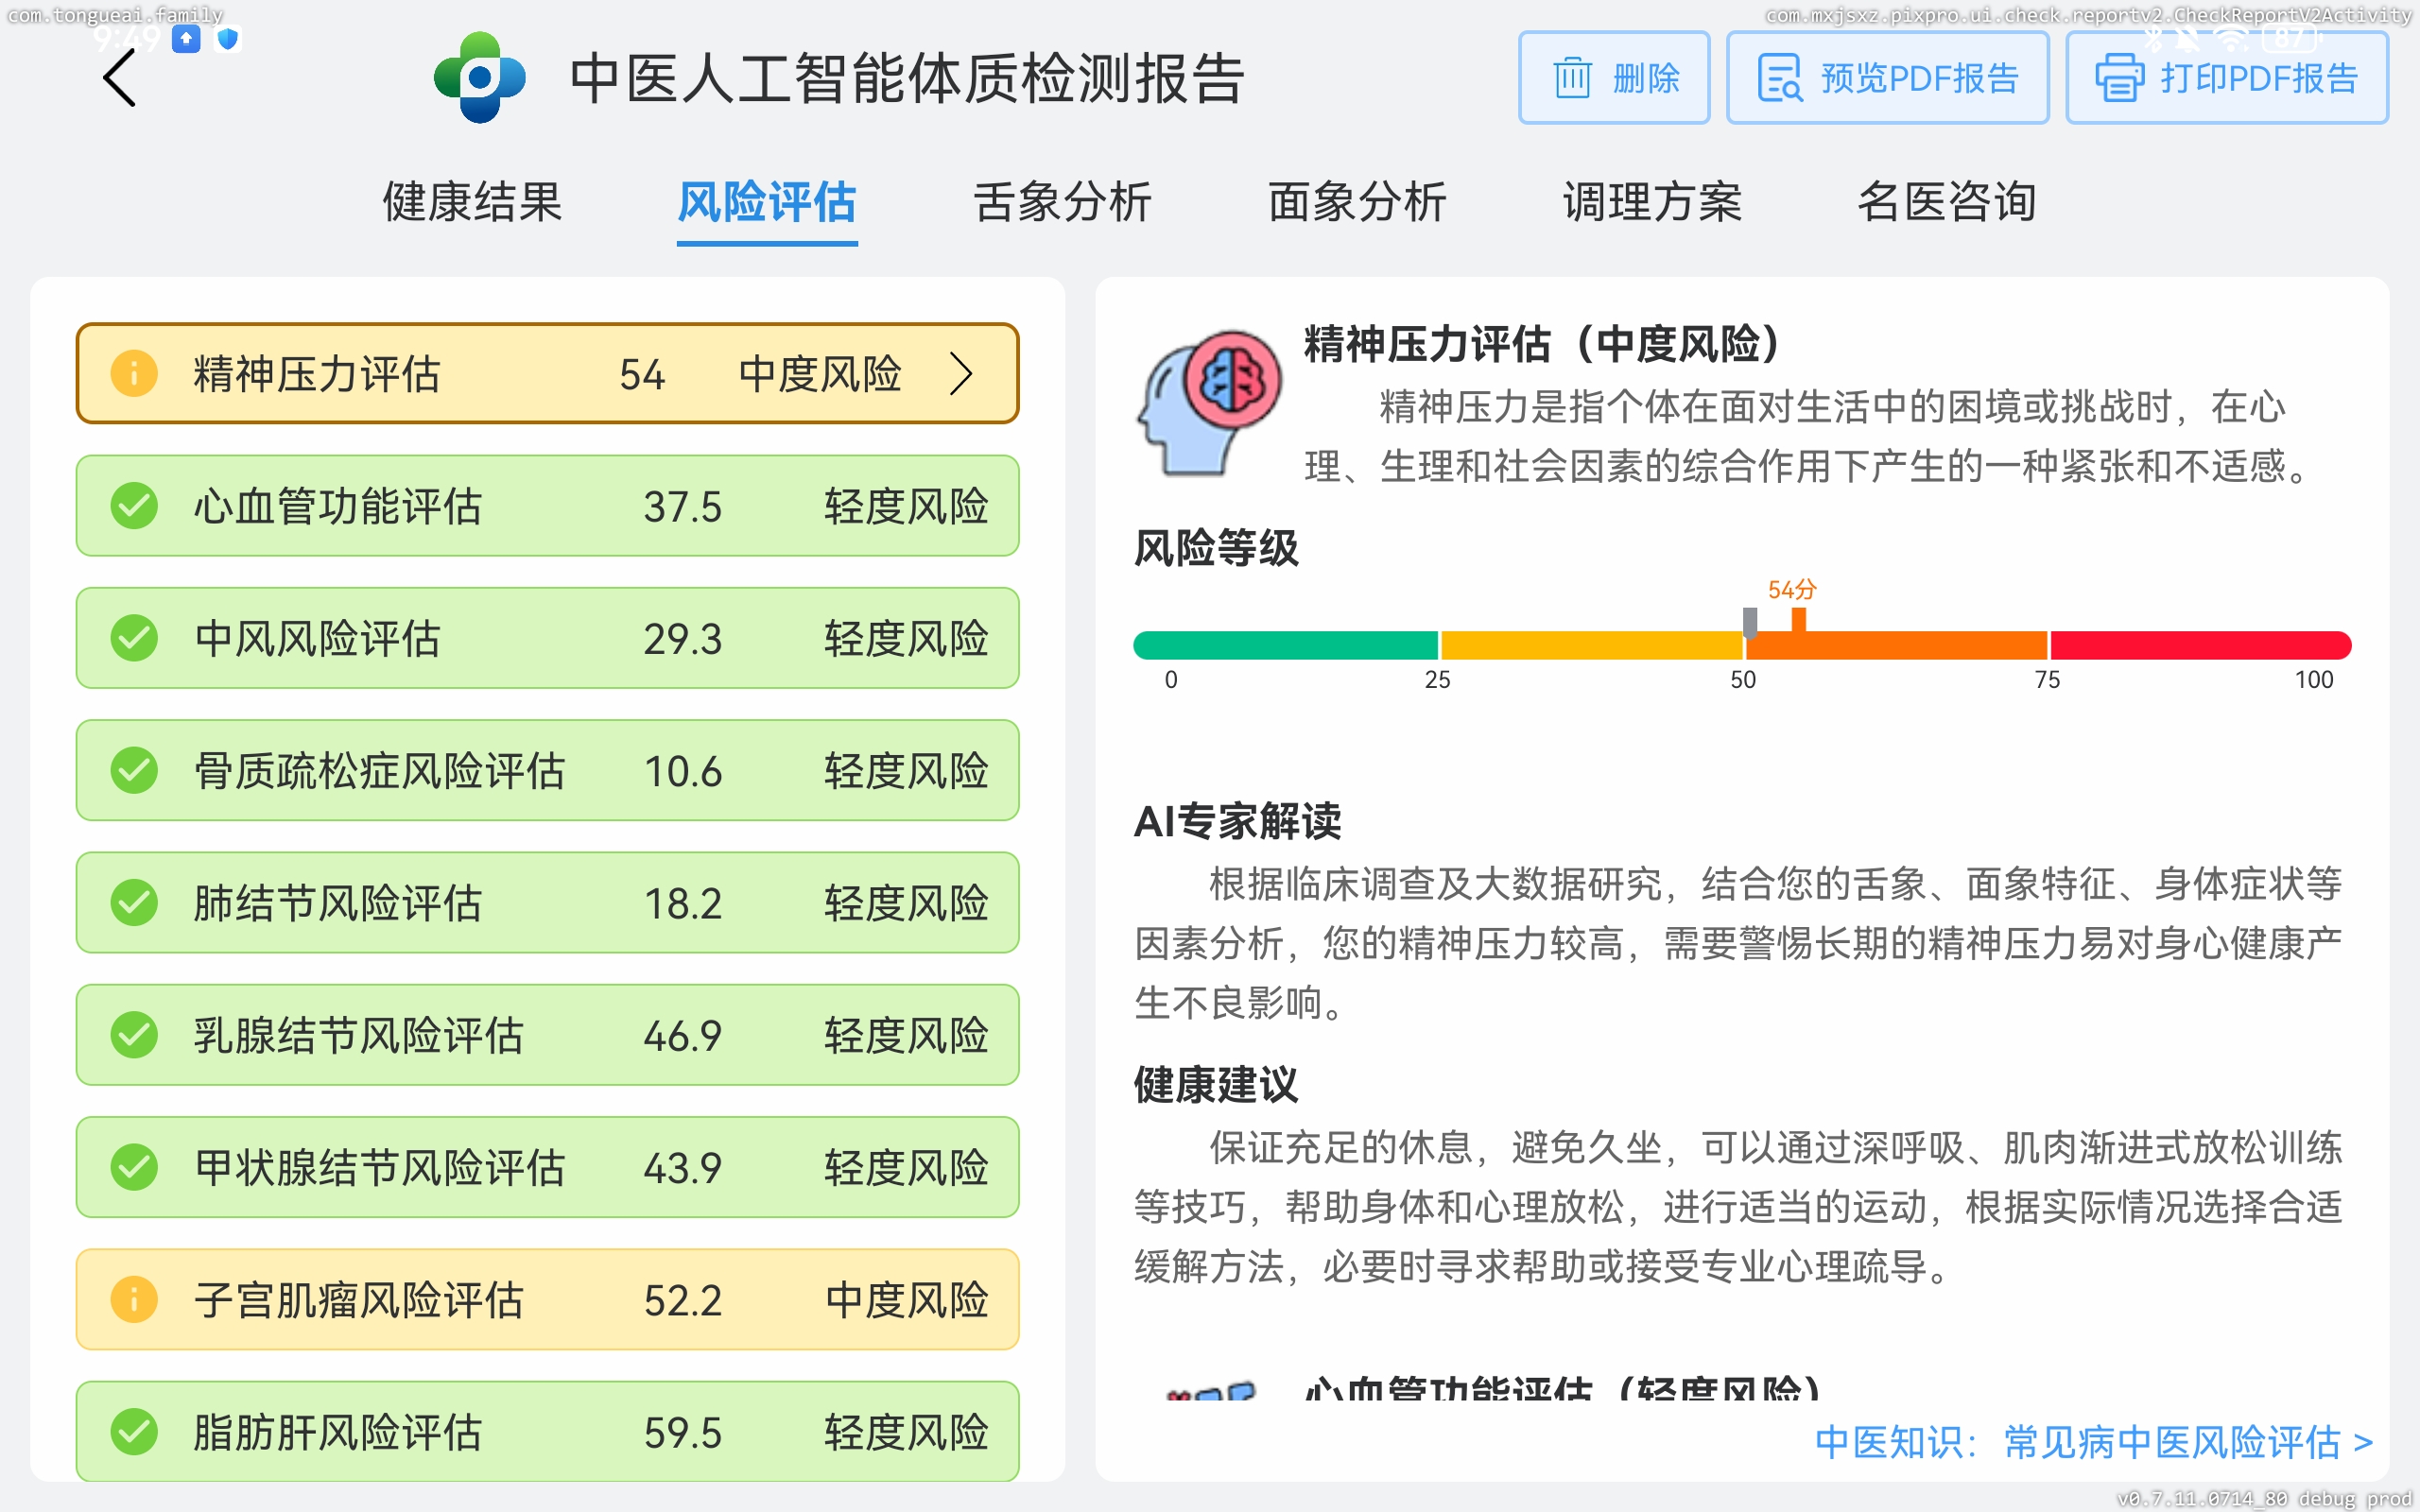Open the 调理方案 tab
The image size is (2420, 1512).
coord(1652,202)
